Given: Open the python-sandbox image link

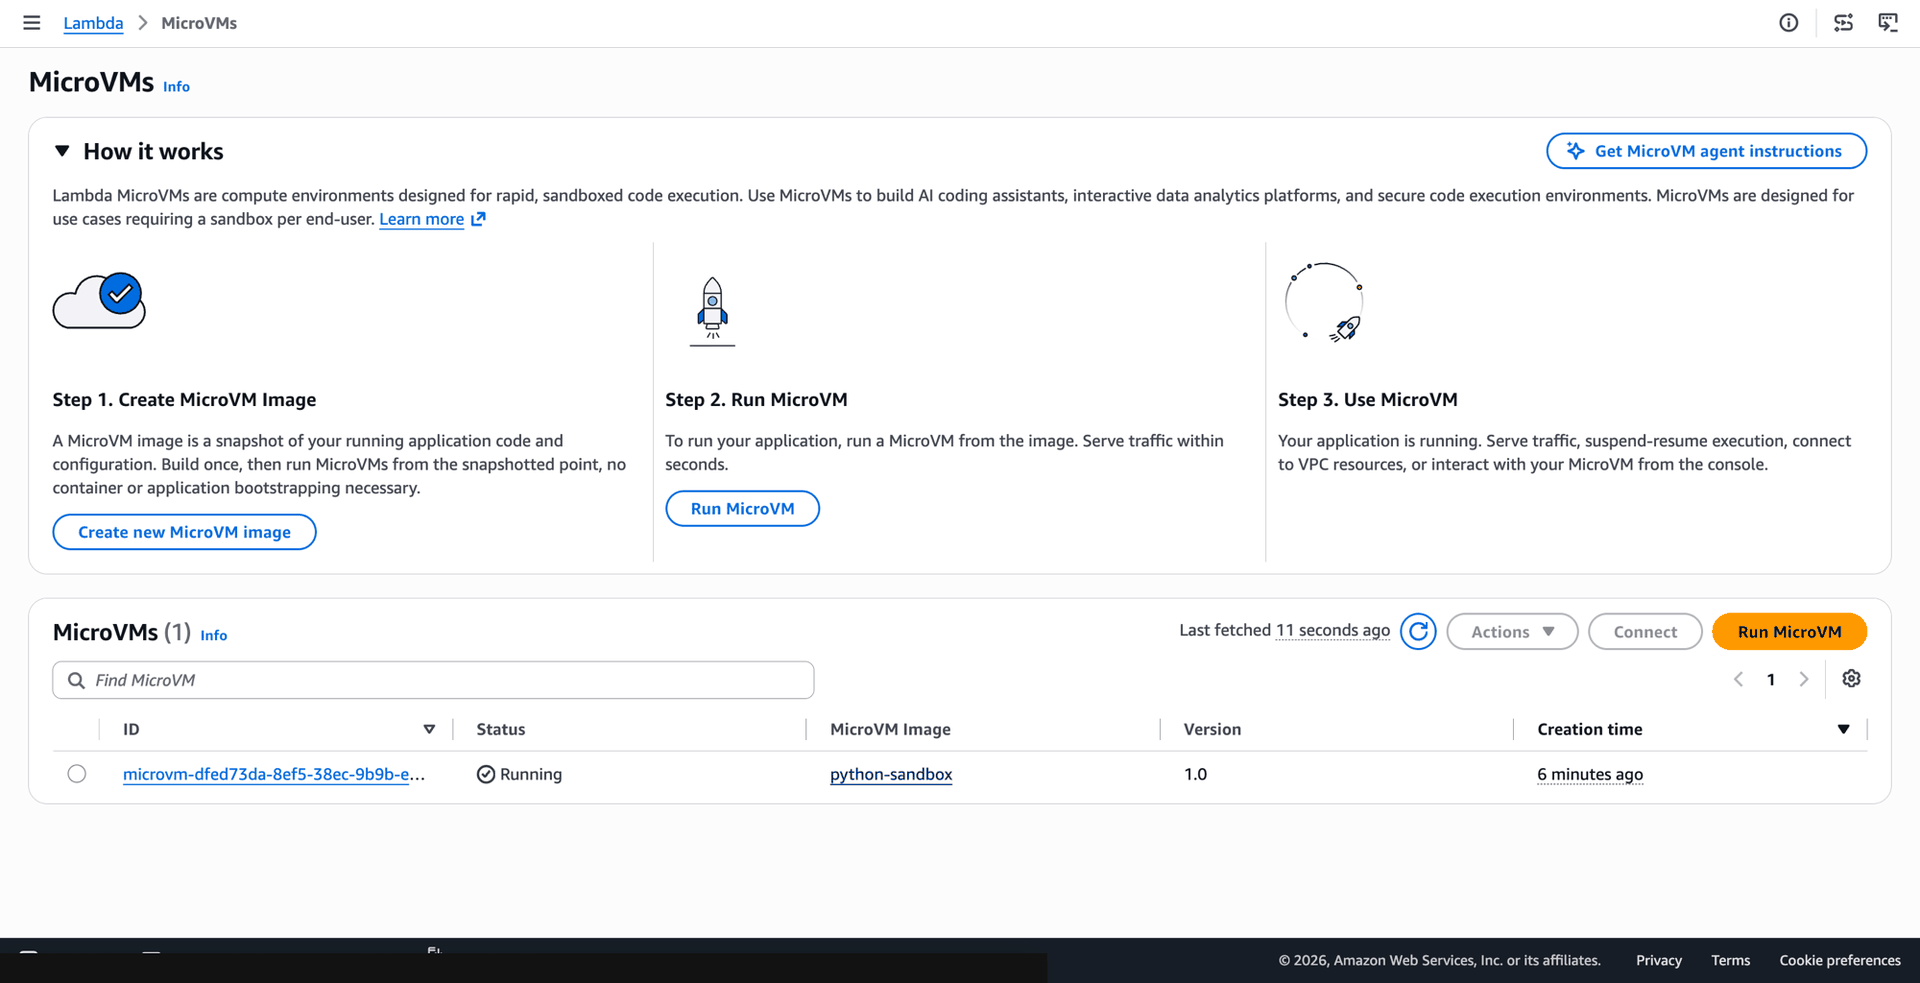Looking at the screenshot, I should (x=891, y=774).
